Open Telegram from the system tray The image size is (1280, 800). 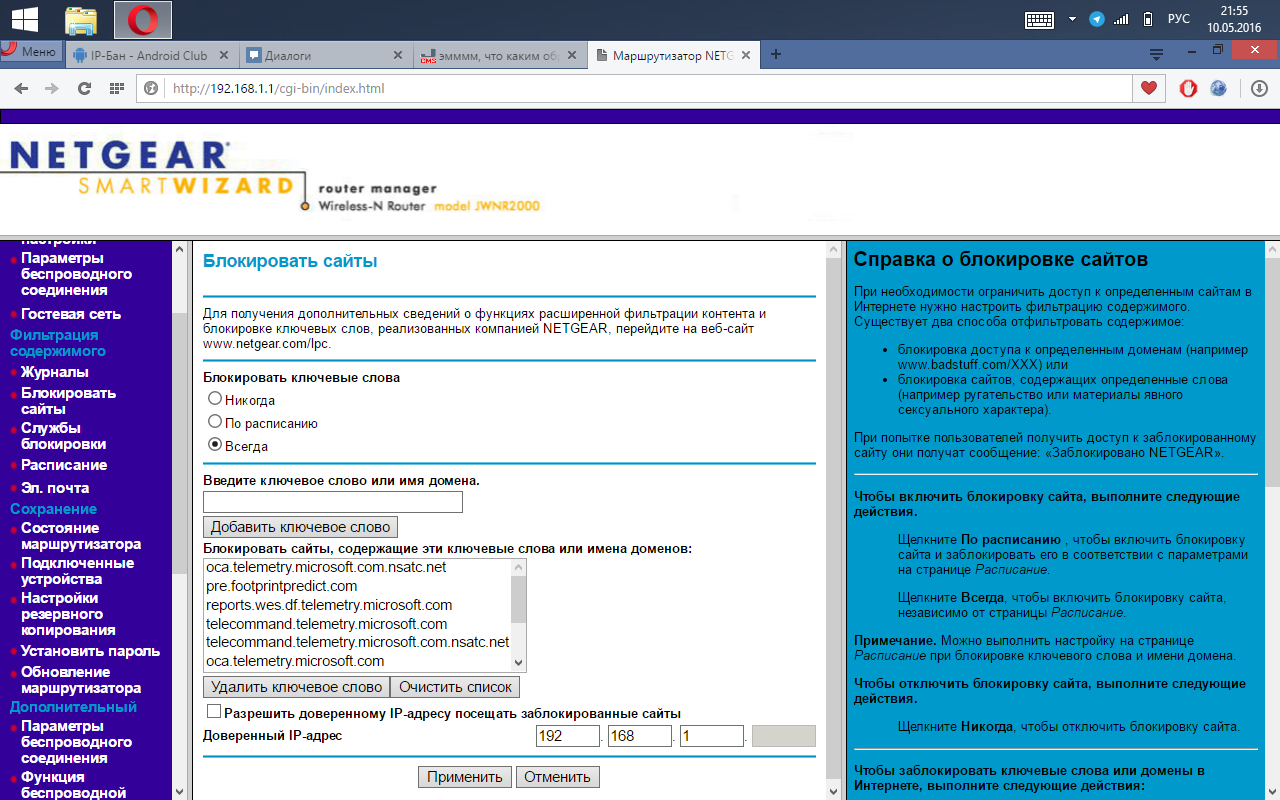pyautogui.click(x=1097, y=19)
